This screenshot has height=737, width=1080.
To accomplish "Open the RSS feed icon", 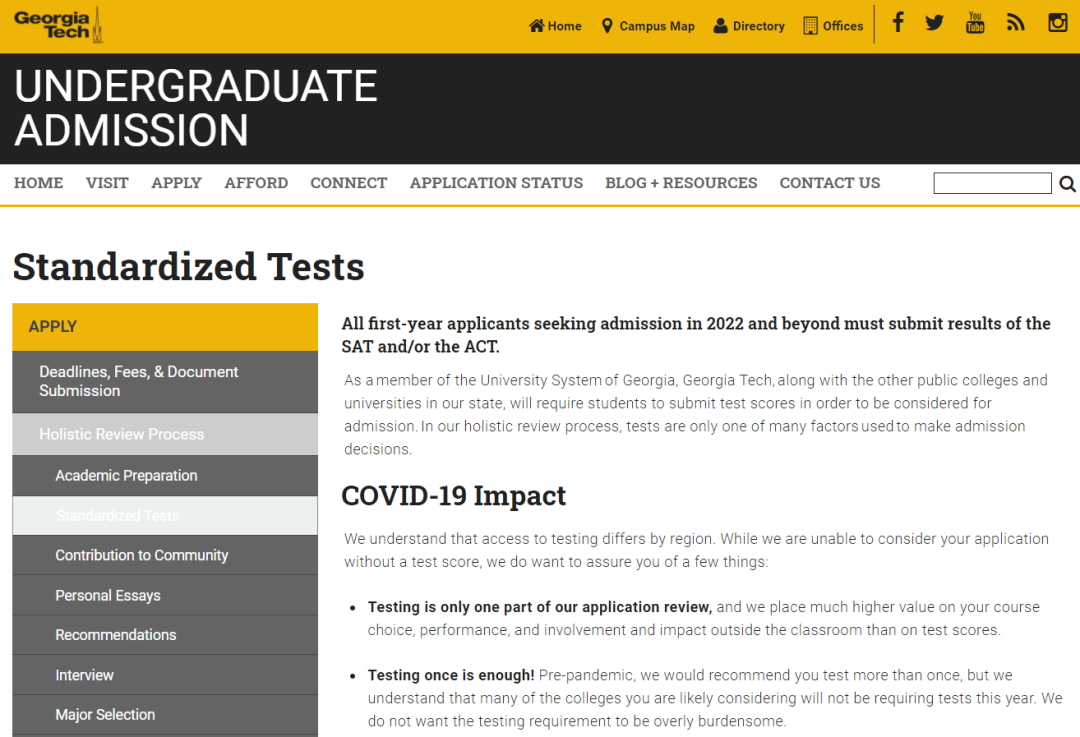I will click(x=1016, y=23).
